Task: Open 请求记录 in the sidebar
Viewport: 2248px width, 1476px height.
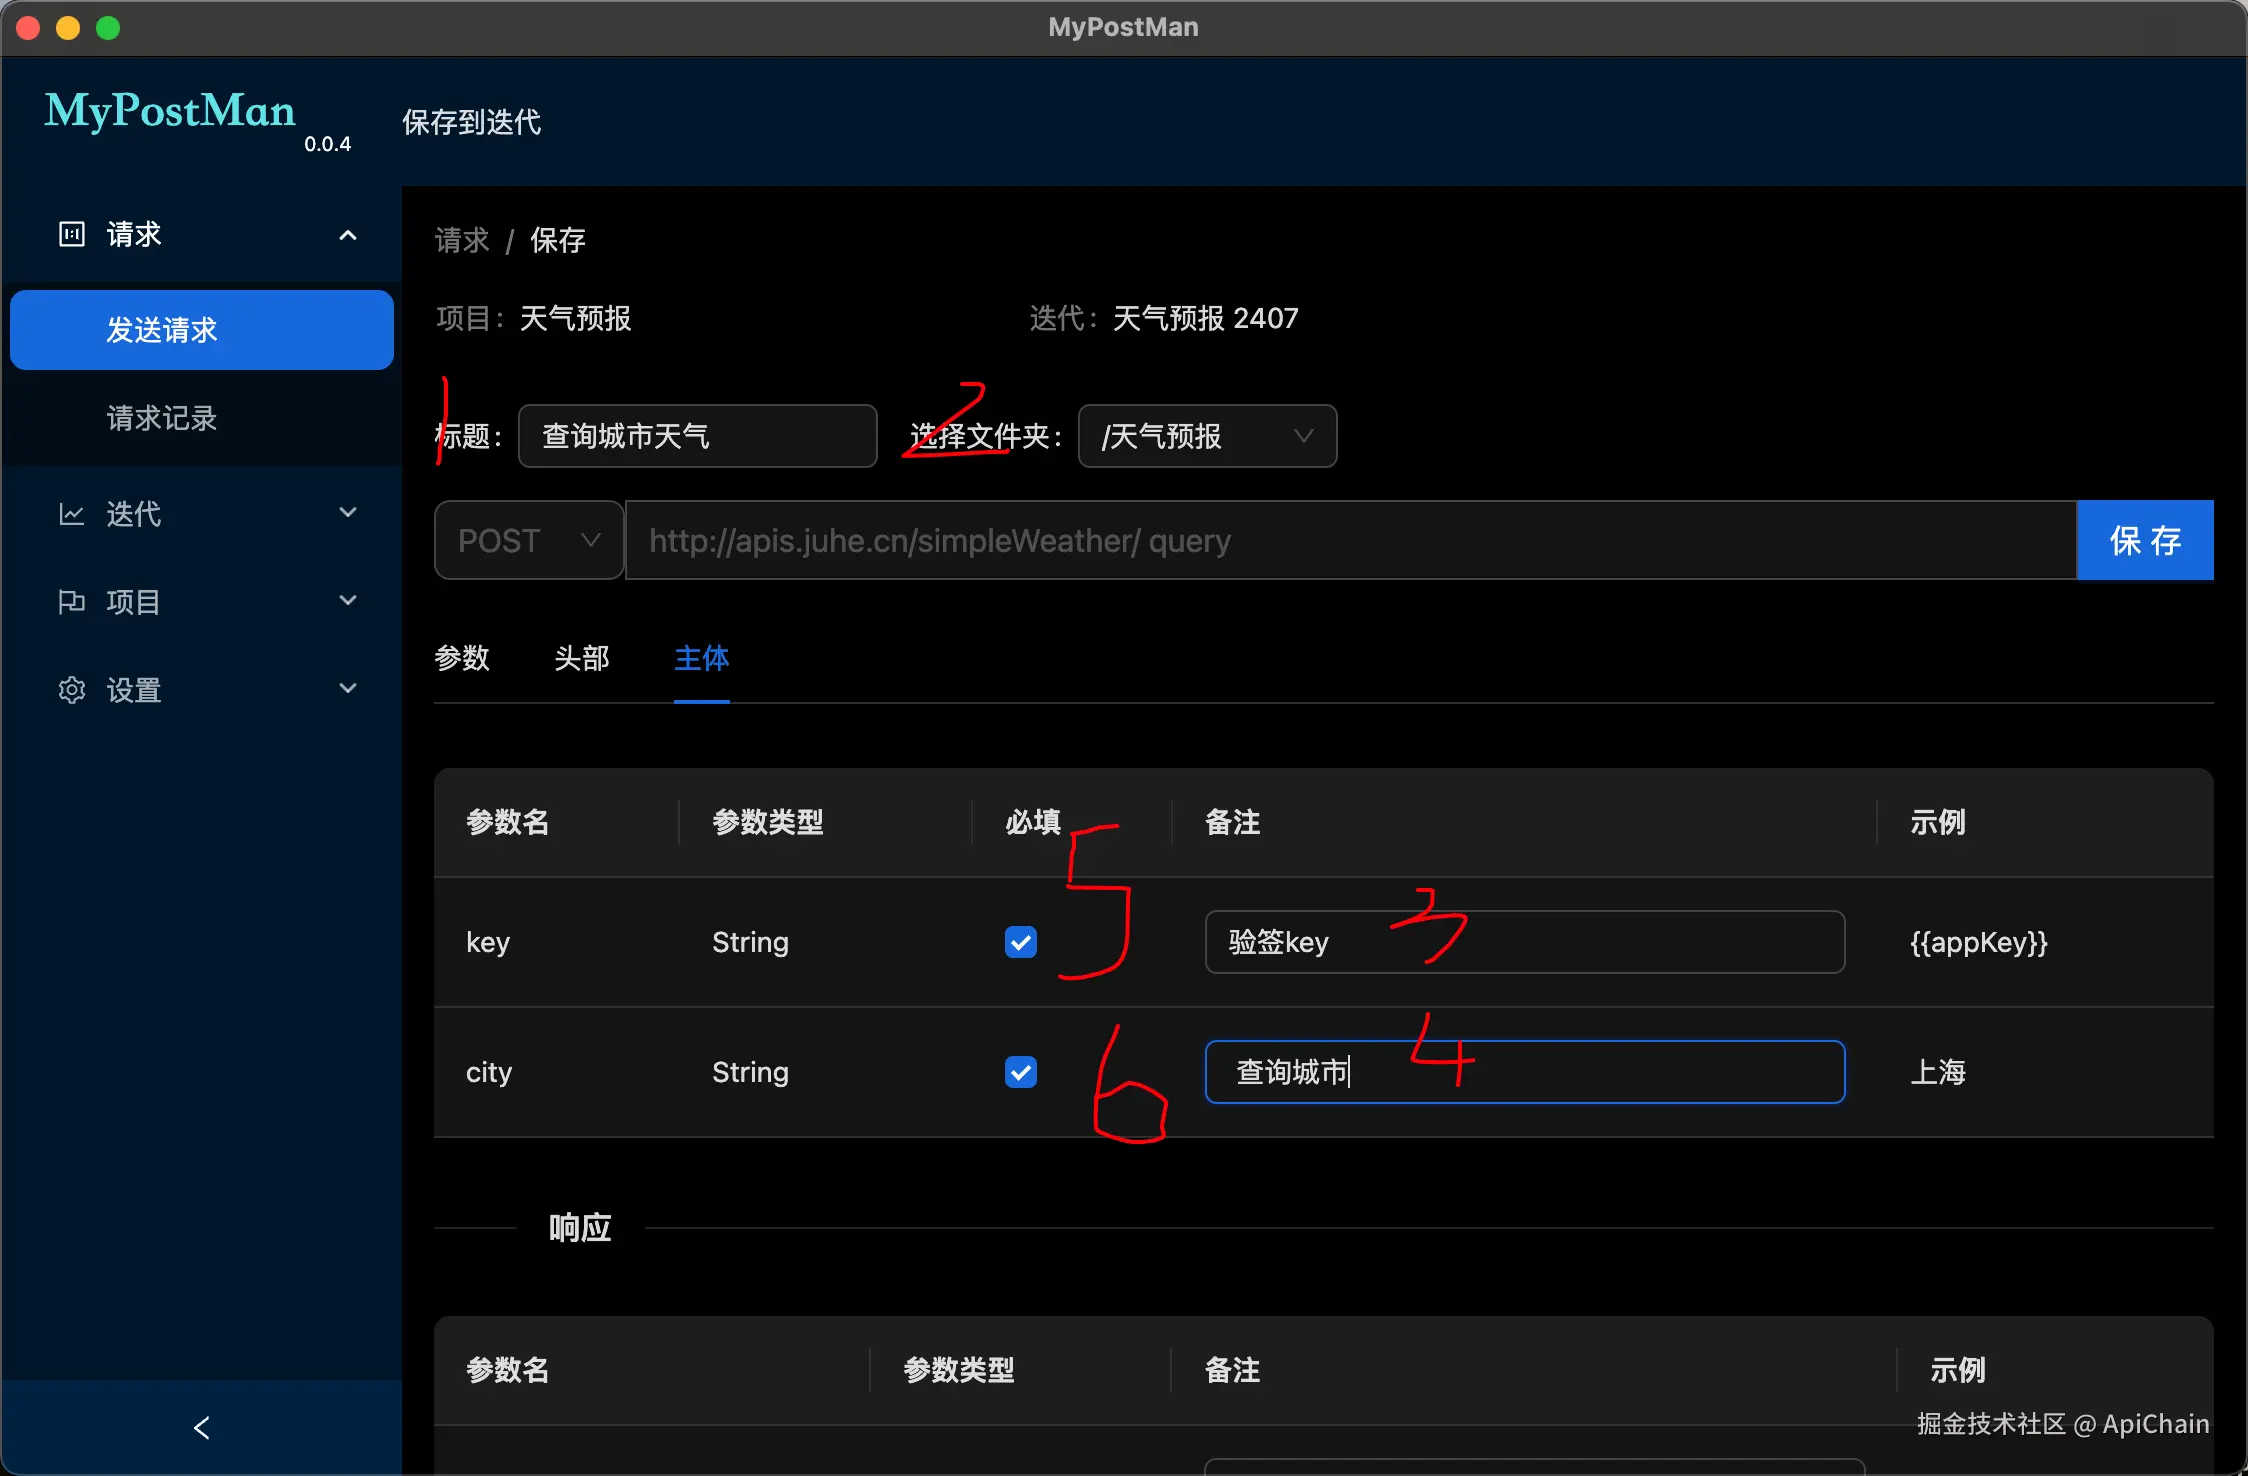Action: [162, 418]
